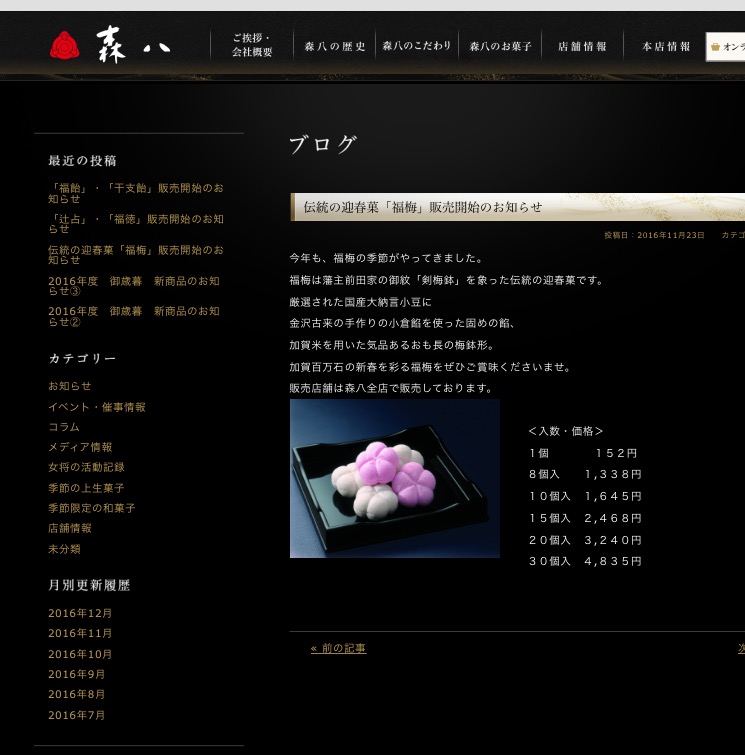745x755 pixels.
Task: Open archive 2016年12月
Action: point(80,613)
